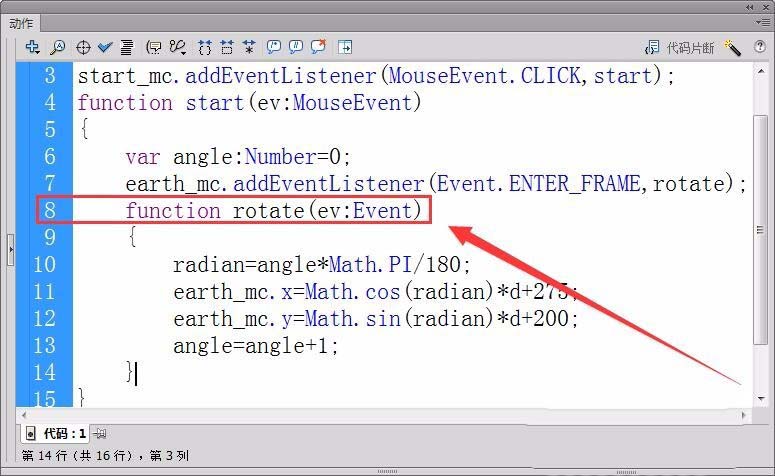This screenshot has width=775, height=476.
Task: Open Help question mark icon
Action: pyautogui.click(x=760, y=46)
